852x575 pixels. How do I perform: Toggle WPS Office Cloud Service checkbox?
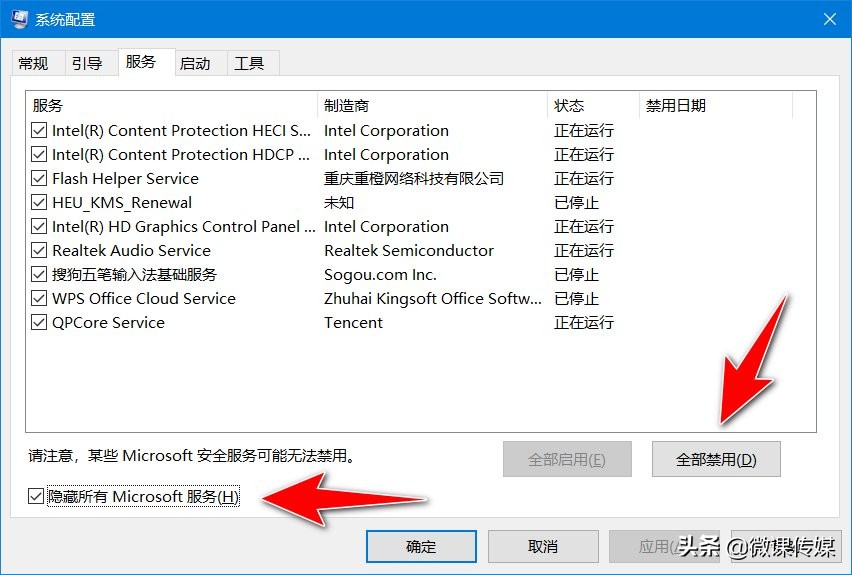[39, 298]
